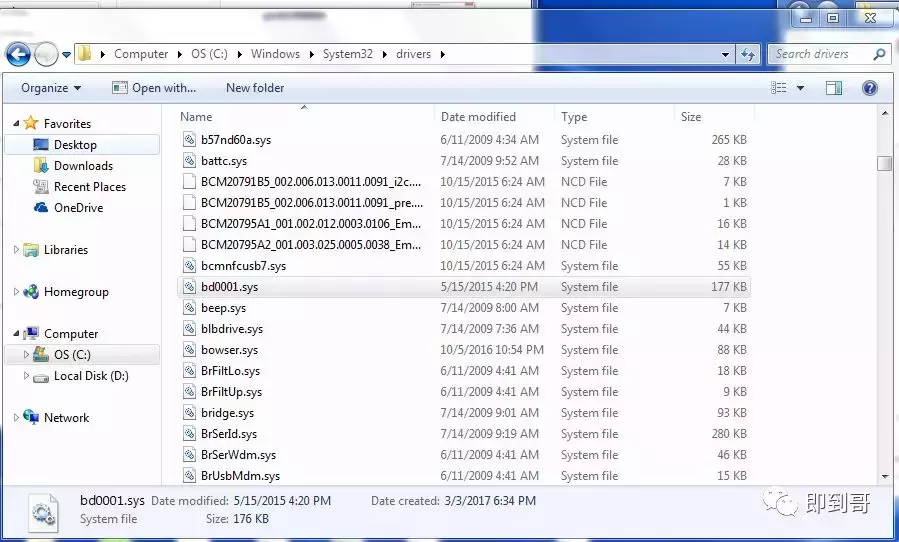Select the Homegroup icon in sidebar
The image size is (899, 542).
pos(31,292)
